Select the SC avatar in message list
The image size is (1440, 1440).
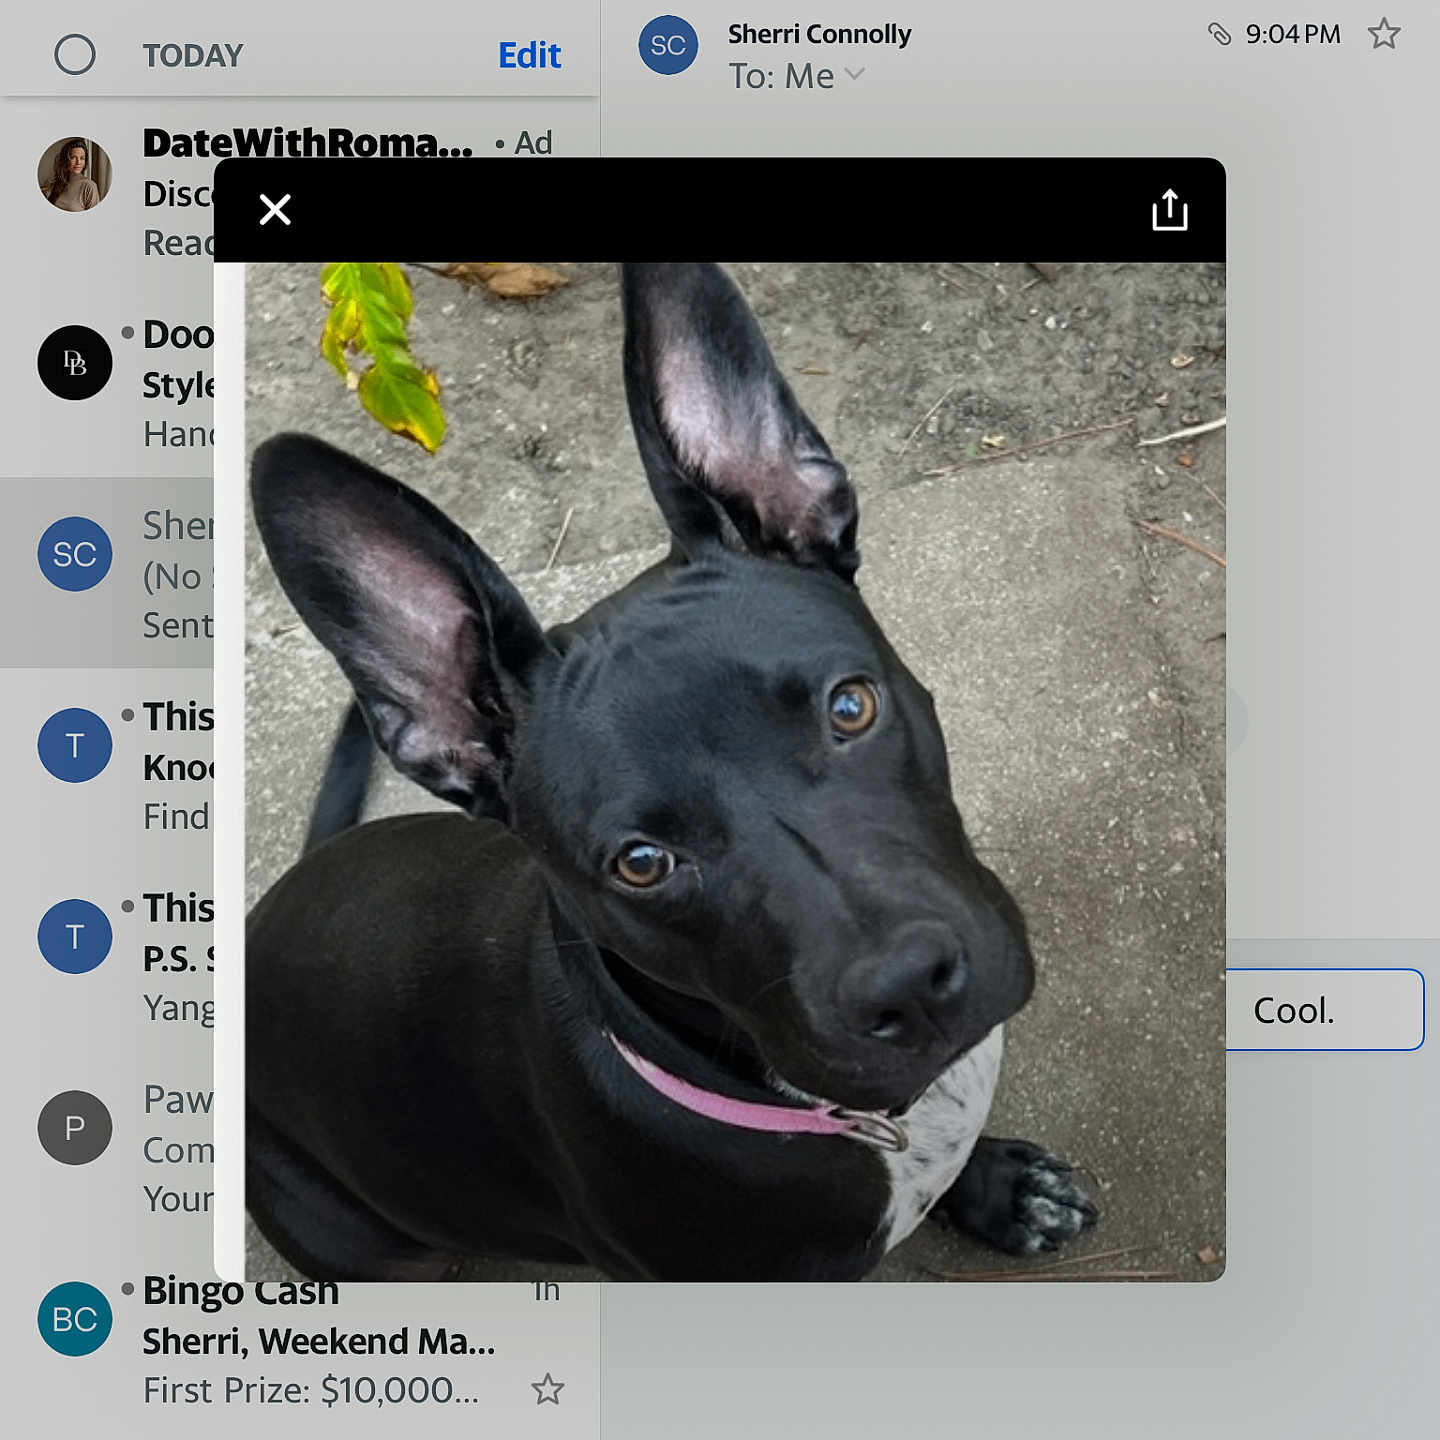[75, 554]
